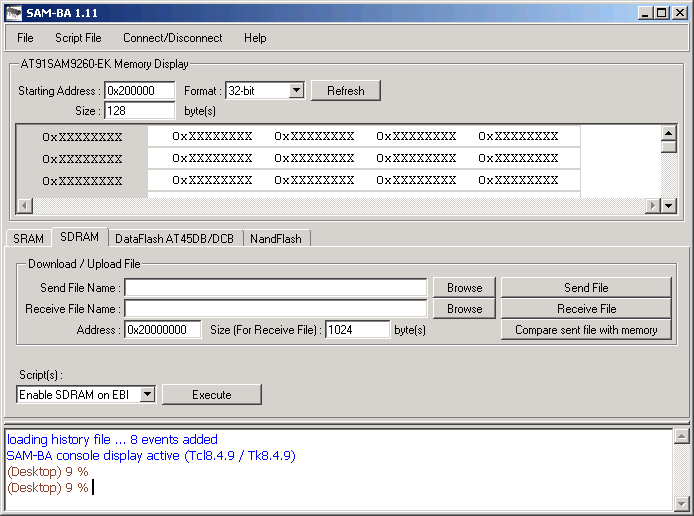
Task: Click the Execute button
Action: point(212,394)
